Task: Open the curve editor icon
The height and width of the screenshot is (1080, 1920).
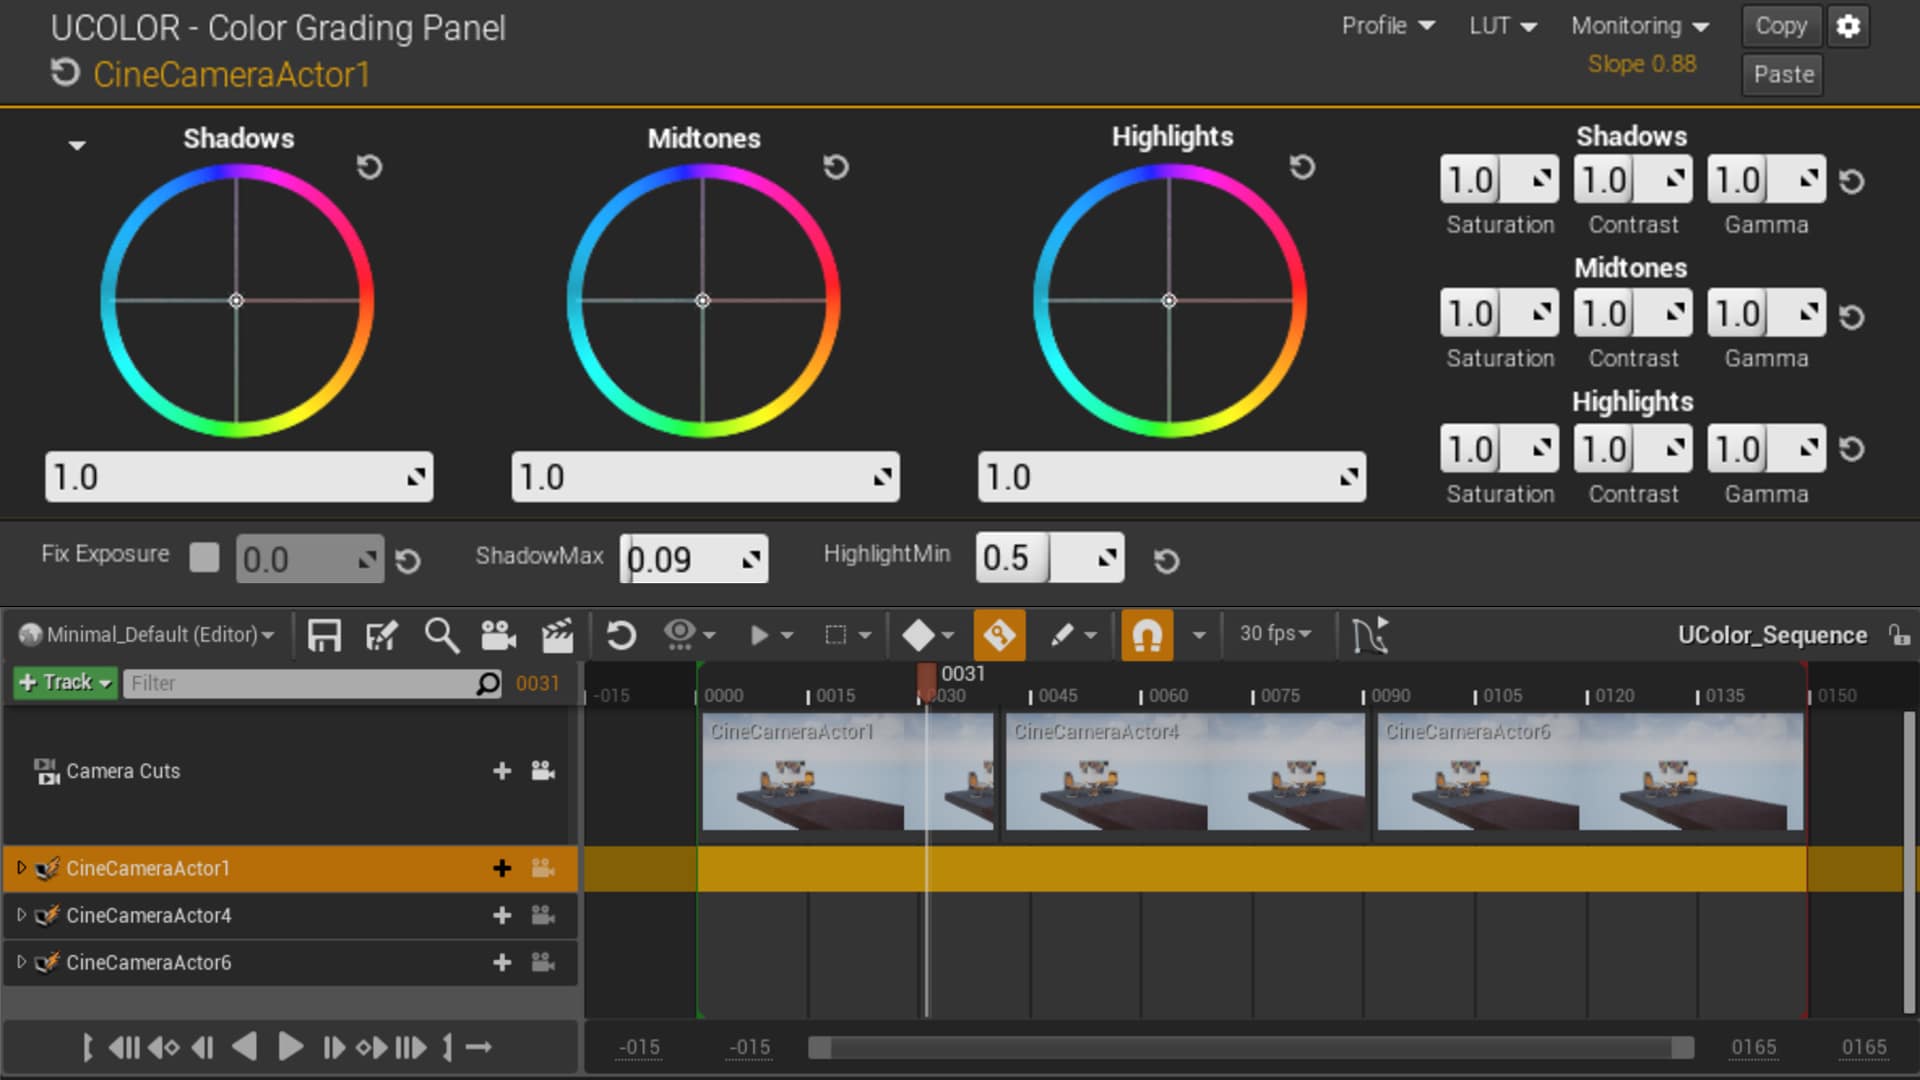Action: coord(1370,634)
